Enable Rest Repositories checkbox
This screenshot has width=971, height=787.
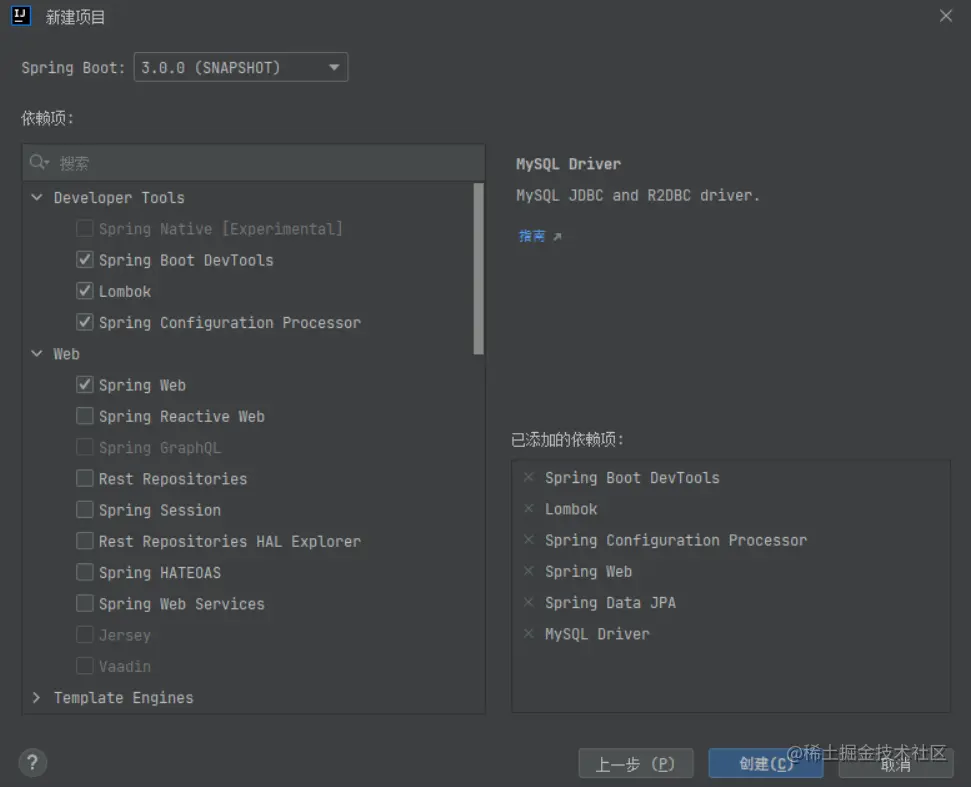click(85, 478)
